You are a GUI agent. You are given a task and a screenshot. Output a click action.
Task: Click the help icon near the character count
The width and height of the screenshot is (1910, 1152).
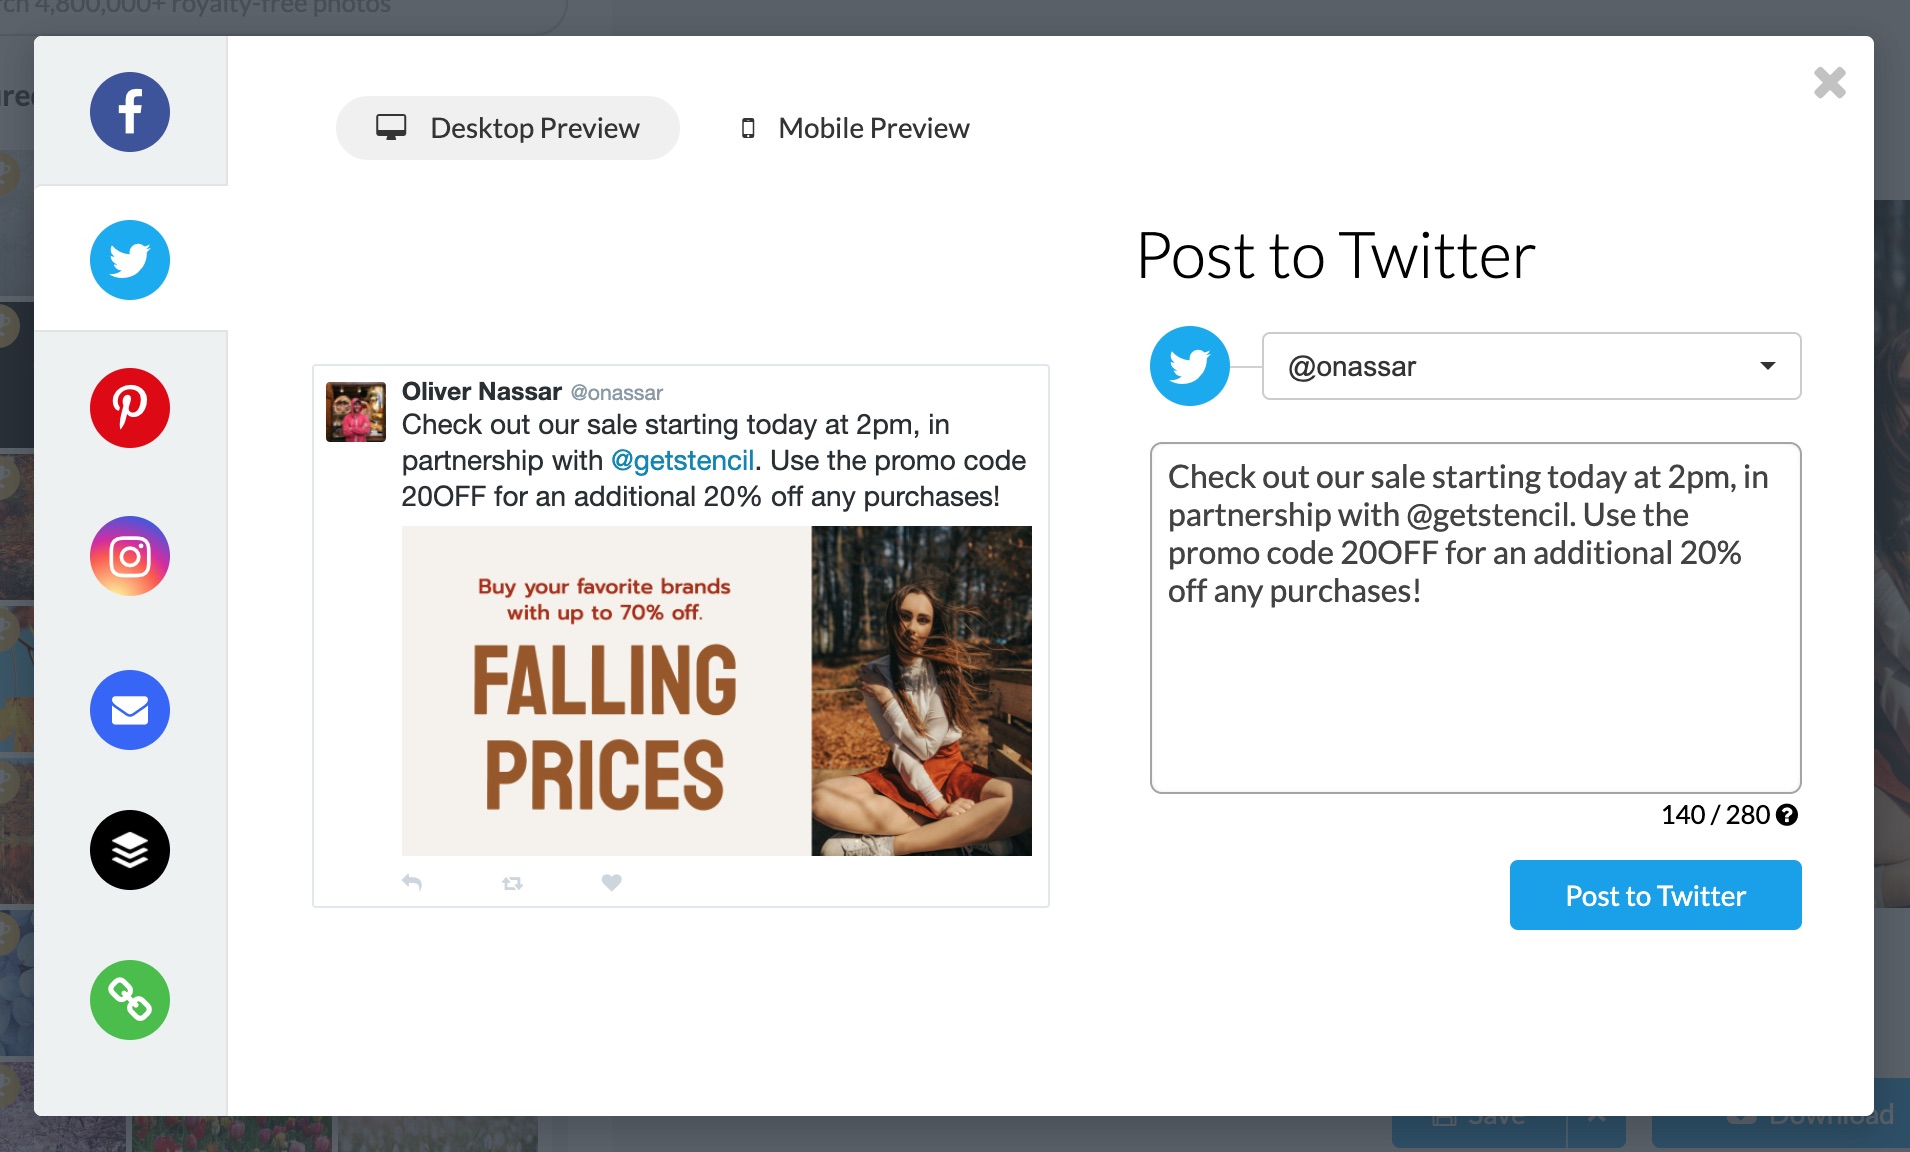point(1786,815)
